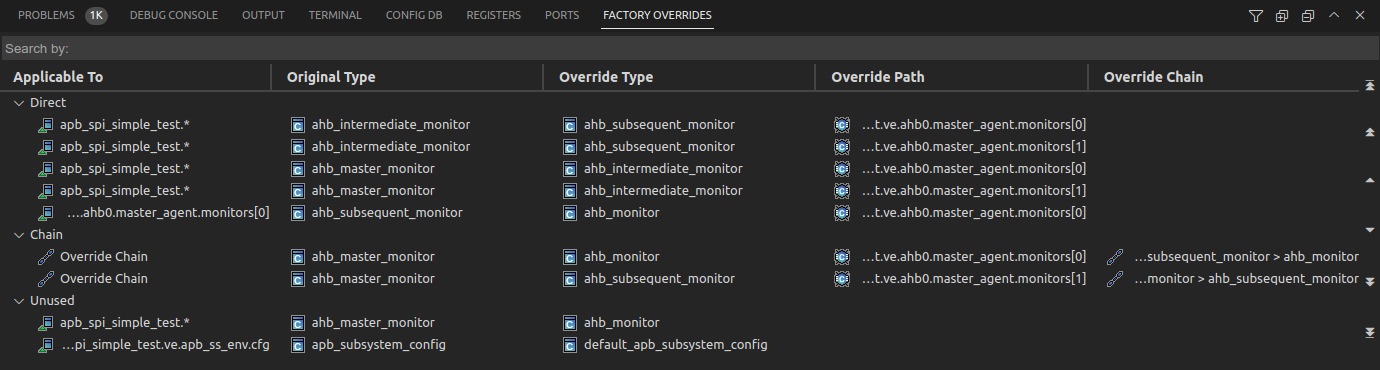Click the collapse all icon in panel toolbar

coord(1308,16)
